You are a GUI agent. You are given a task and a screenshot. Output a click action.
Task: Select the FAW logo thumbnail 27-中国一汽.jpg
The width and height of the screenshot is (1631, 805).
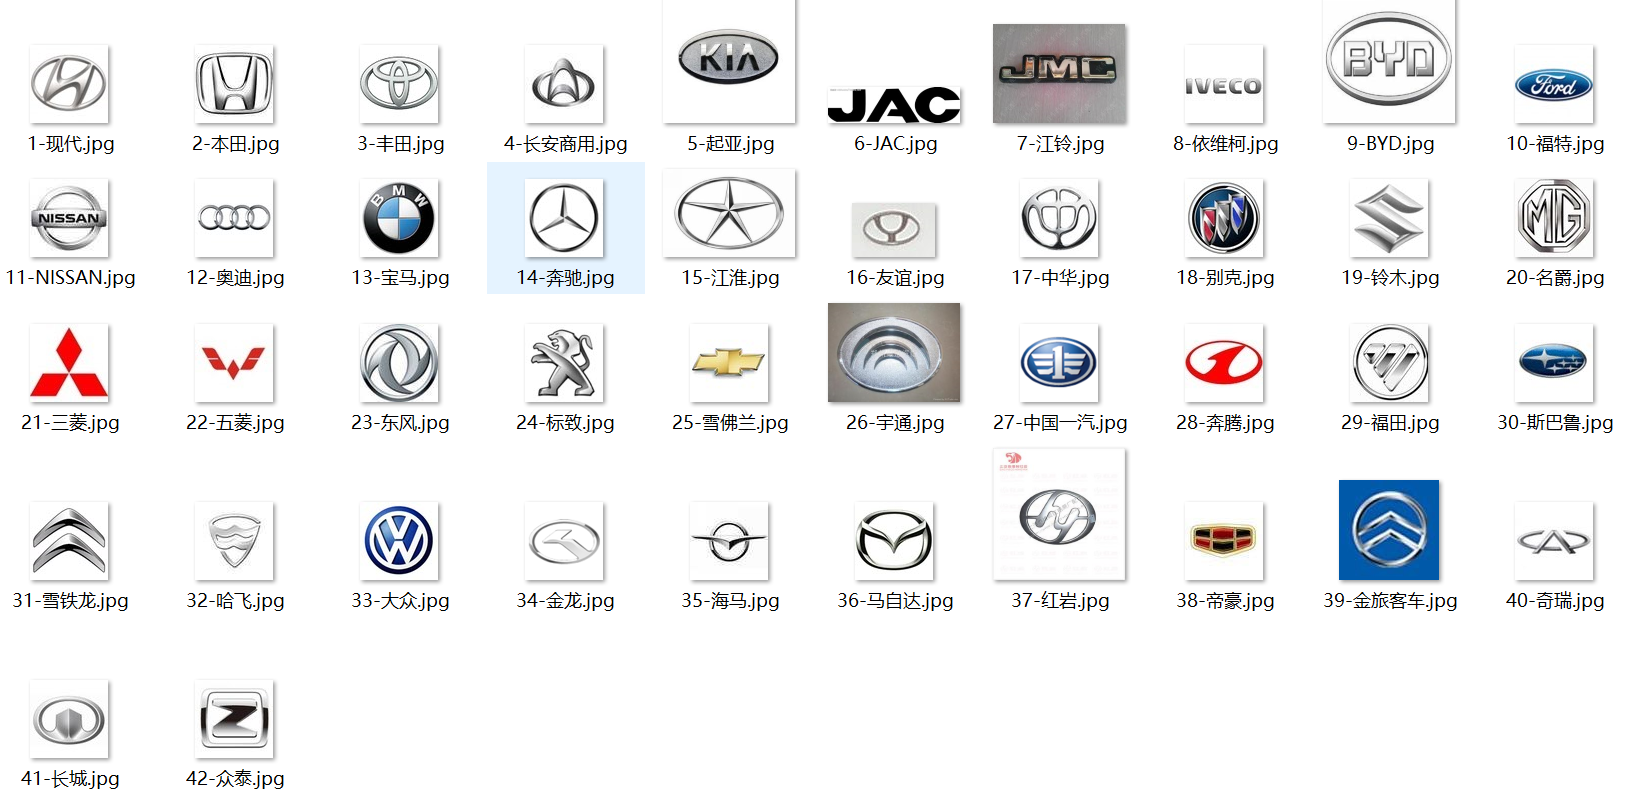click(1059, 363)
